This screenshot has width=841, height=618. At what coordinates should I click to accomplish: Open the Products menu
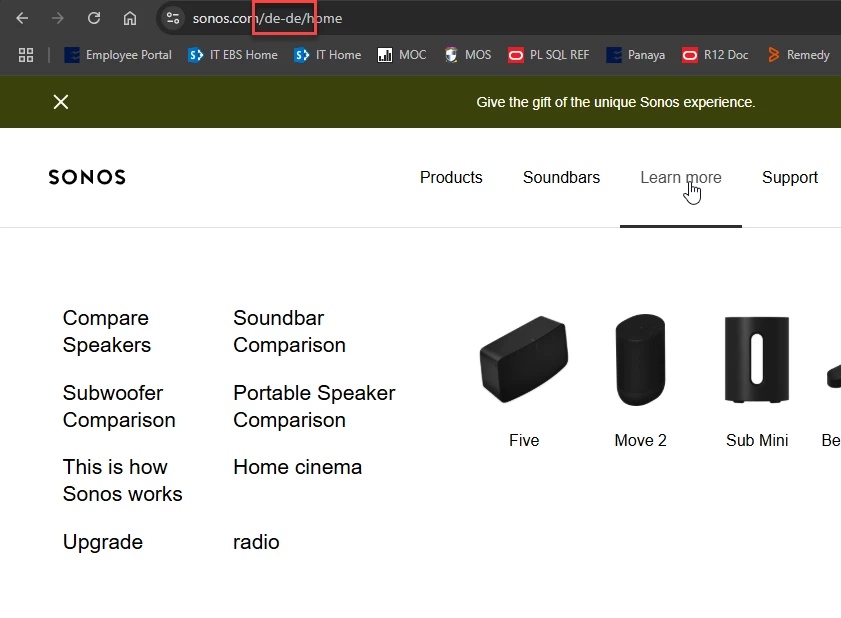(451, 178)
